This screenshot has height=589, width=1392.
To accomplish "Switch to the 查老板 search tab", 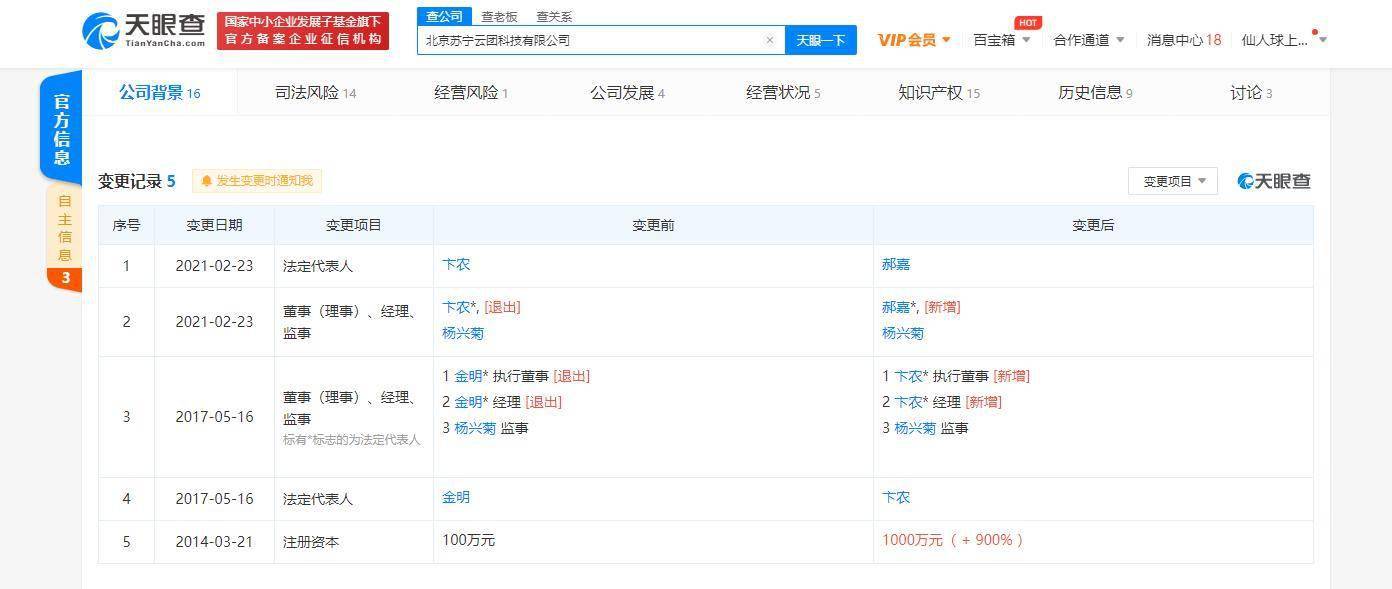I will (499, 17).
